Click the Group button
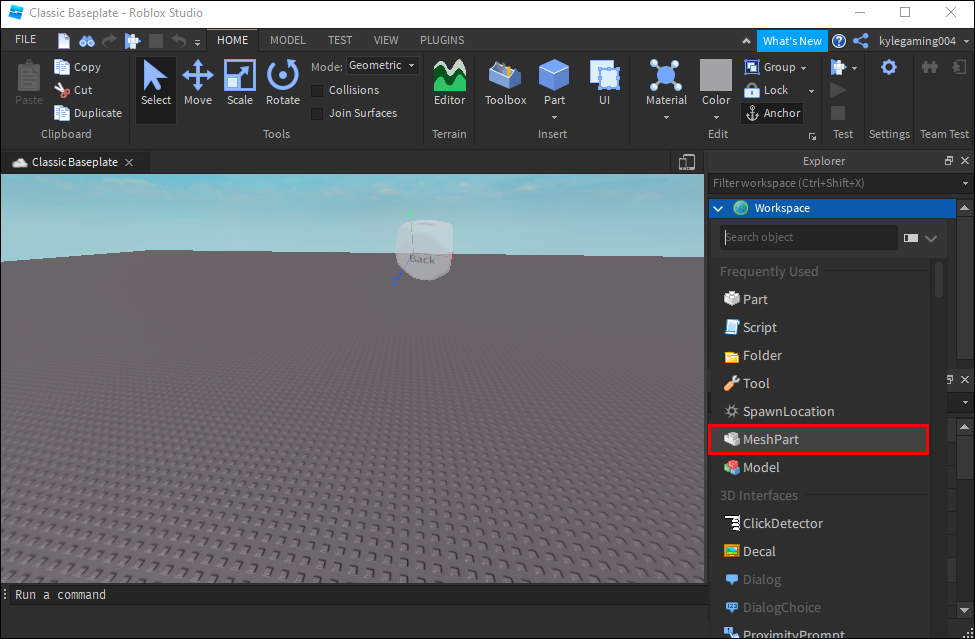 tap(771, 67)
